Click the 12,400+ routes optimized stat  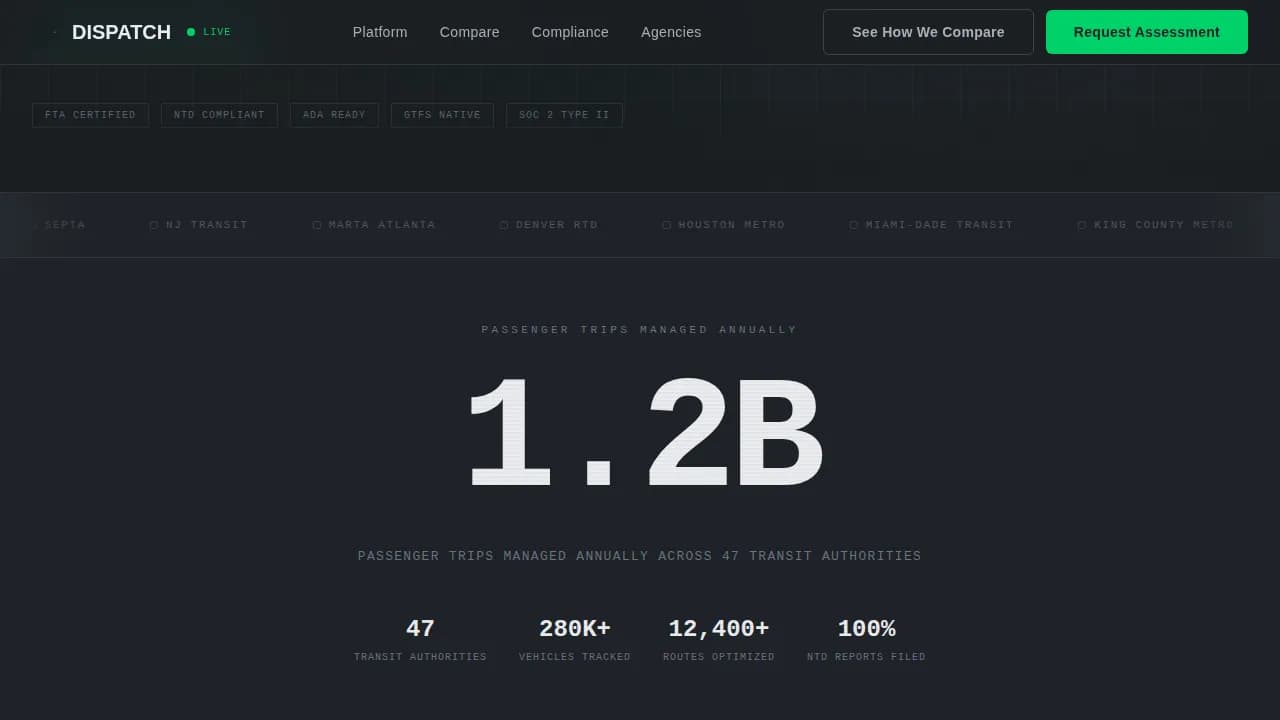tap(719, 640)
